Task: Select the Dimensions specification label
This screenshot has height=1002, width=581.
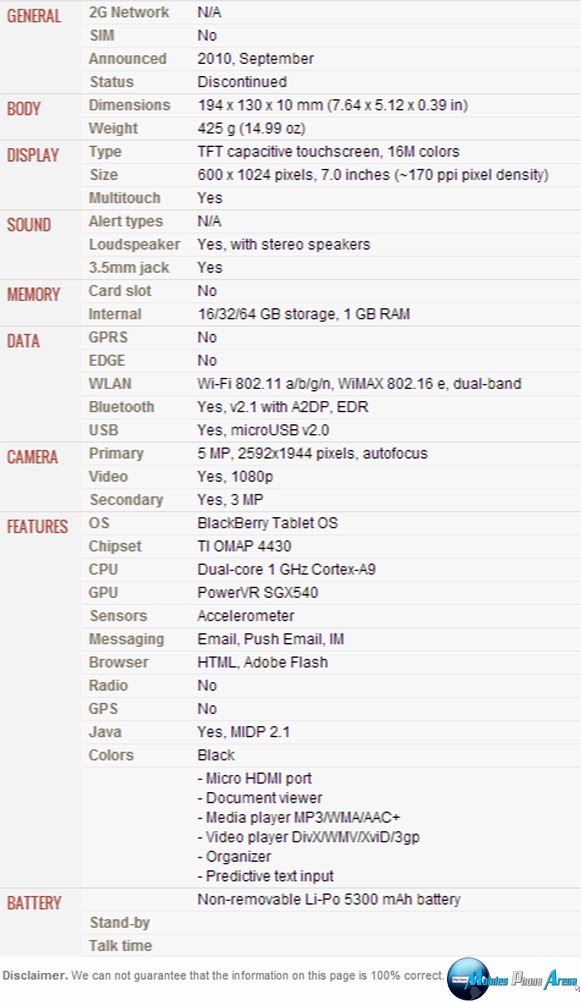Action: coord(130,105)
